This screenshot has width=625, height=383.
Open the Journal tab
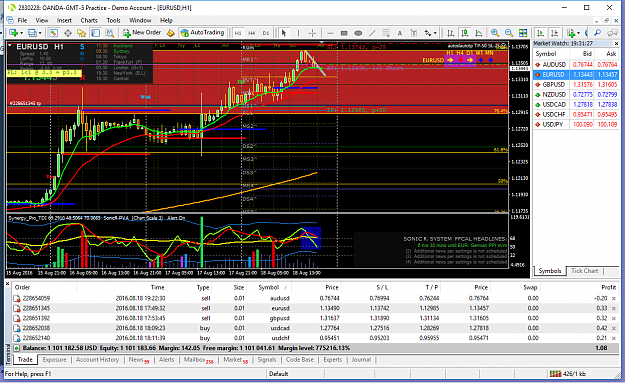(361, 359)
